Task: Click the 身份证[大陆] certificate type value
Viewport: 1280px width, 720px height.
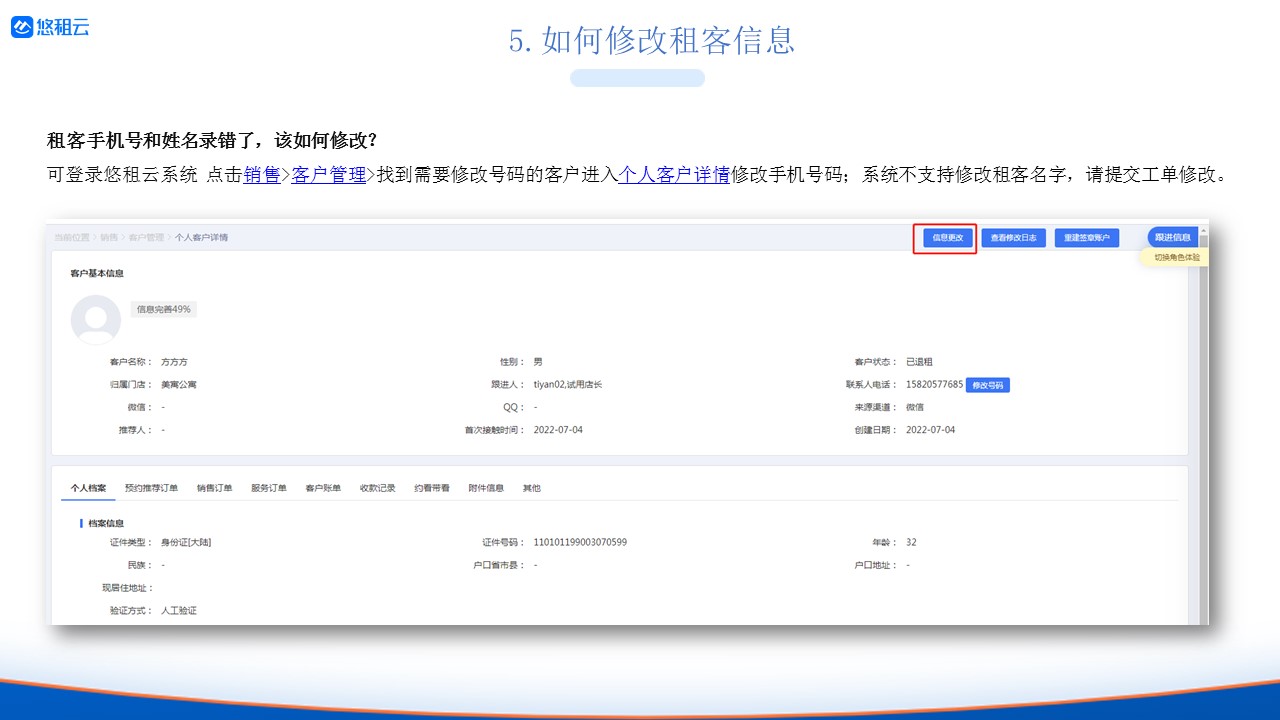Action: (186, 542)
